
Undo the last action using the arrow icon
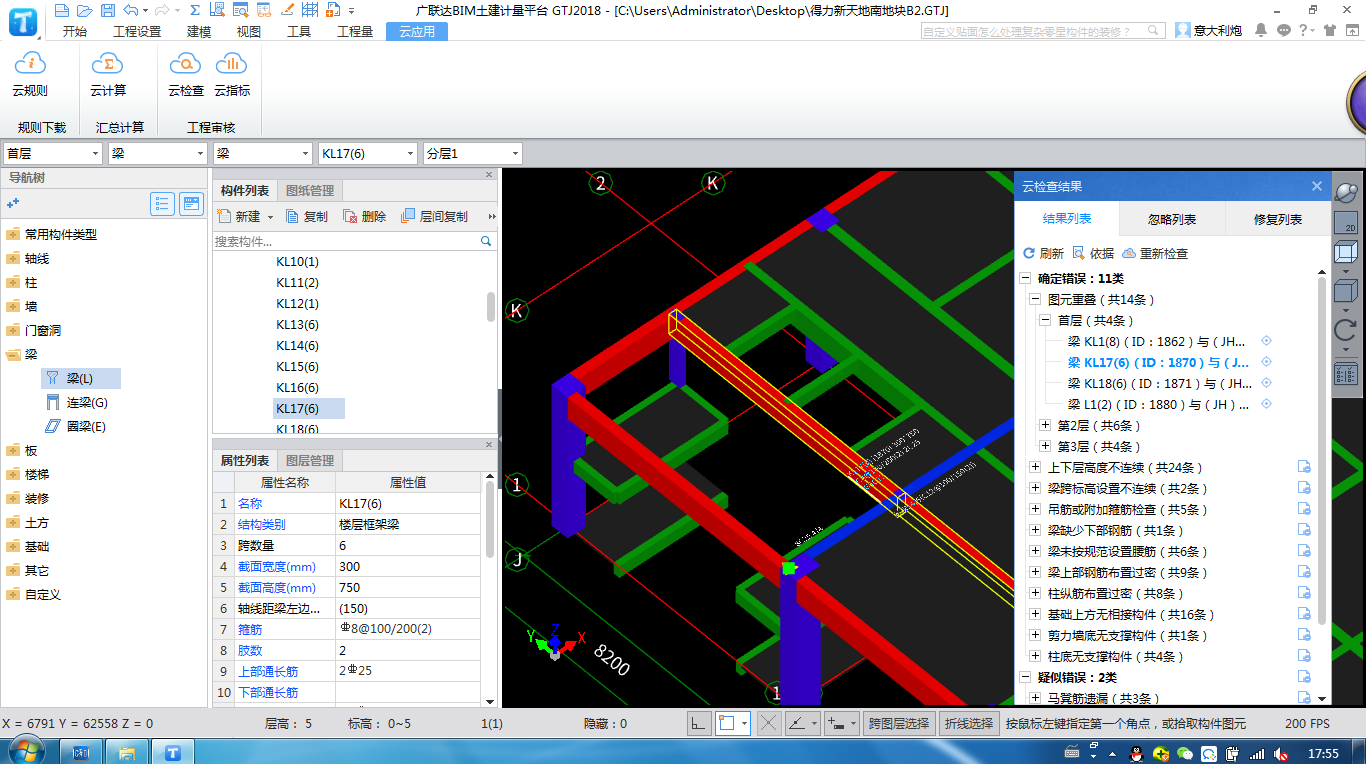tap(130, 10)
